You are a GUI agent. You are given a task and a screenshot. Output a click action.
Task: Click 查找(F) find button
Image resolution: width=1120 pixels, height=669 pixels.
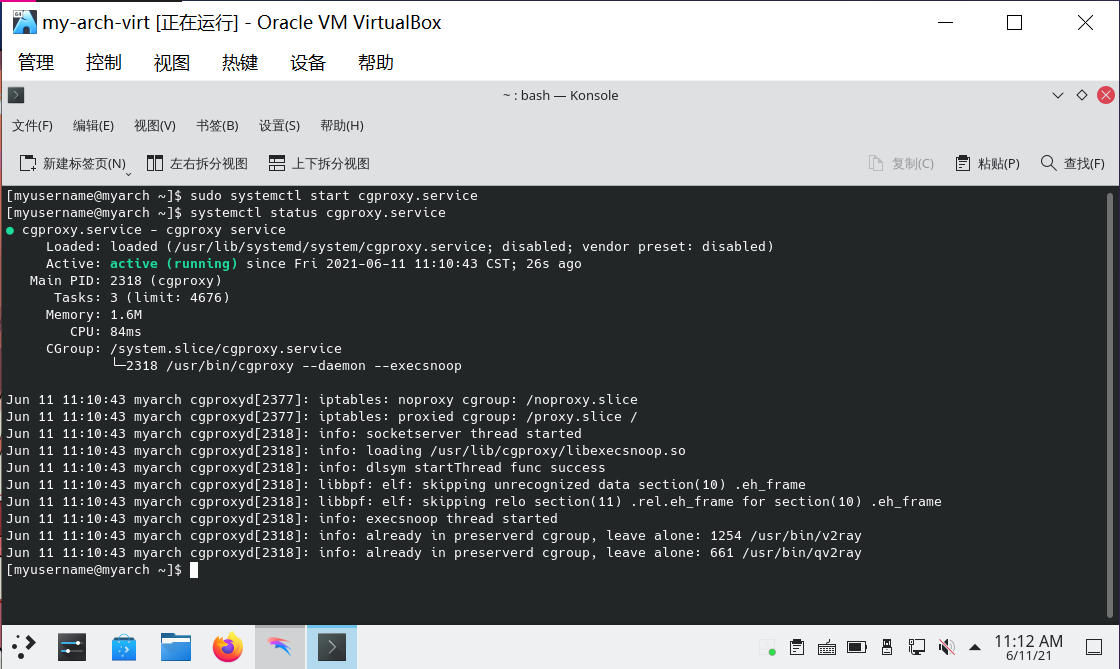pos(1072,163)
